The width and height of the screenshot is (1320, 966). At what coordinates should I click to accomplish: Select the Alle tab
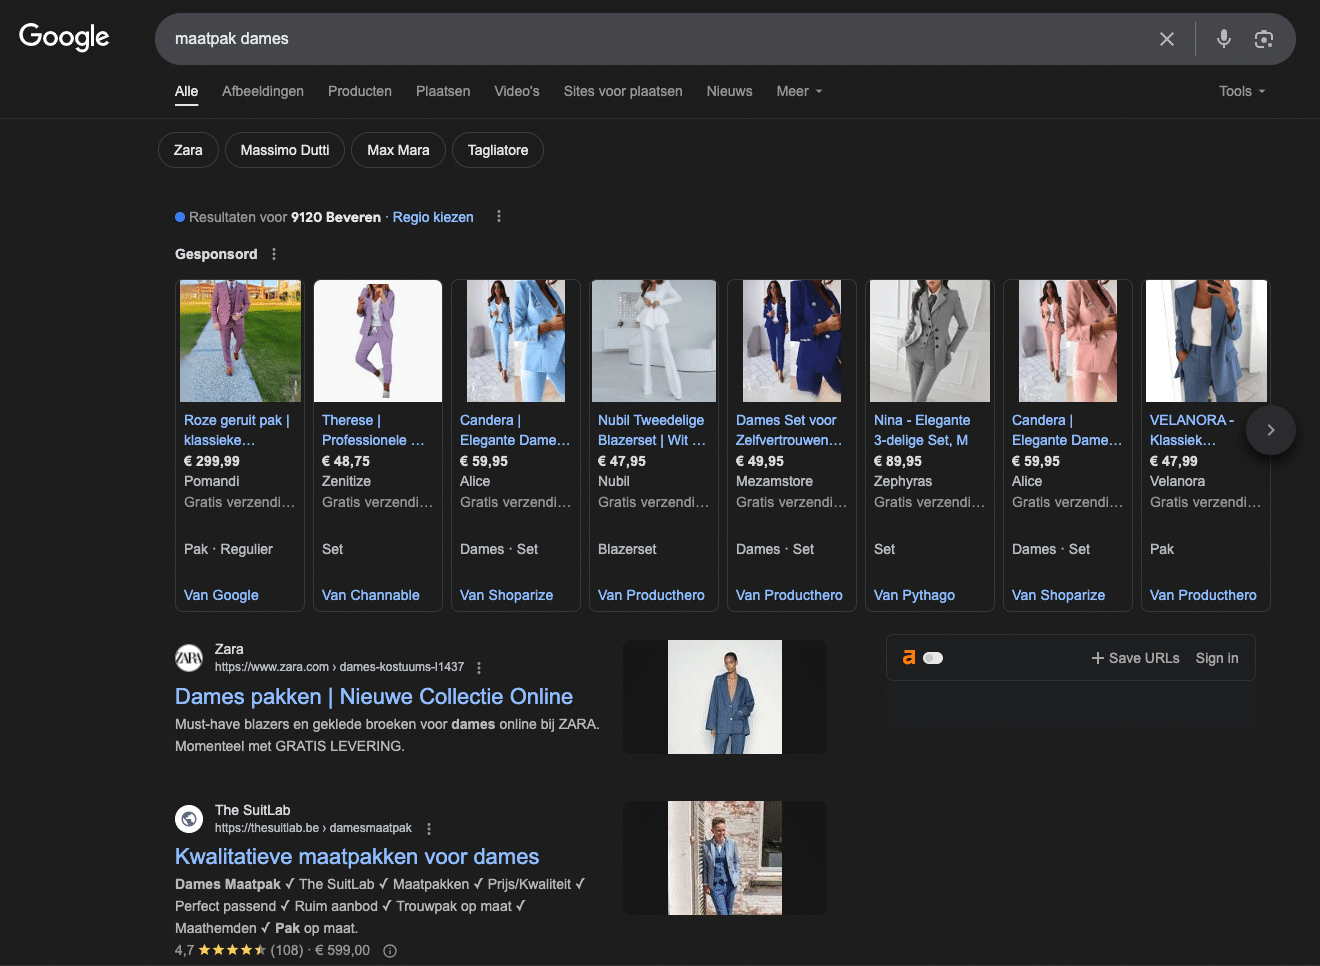point(186,91)
